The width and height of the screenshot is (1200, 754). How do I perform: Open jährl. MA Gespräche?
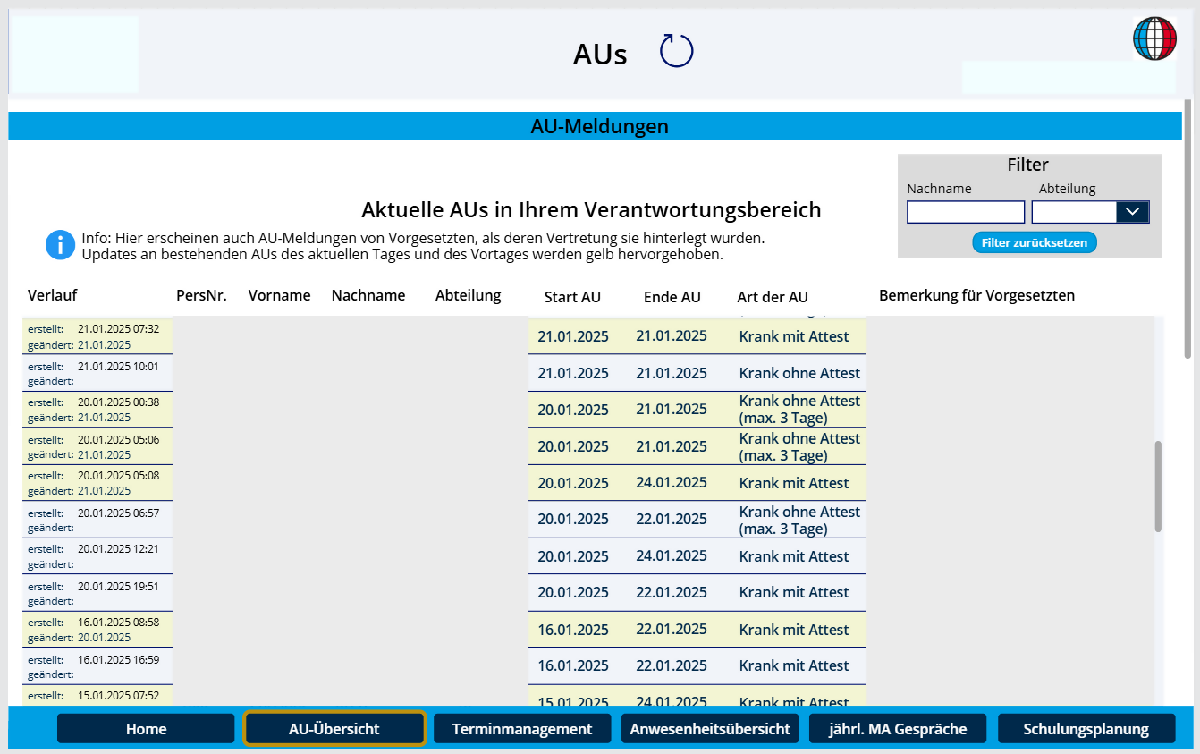[x=897, y=729]
